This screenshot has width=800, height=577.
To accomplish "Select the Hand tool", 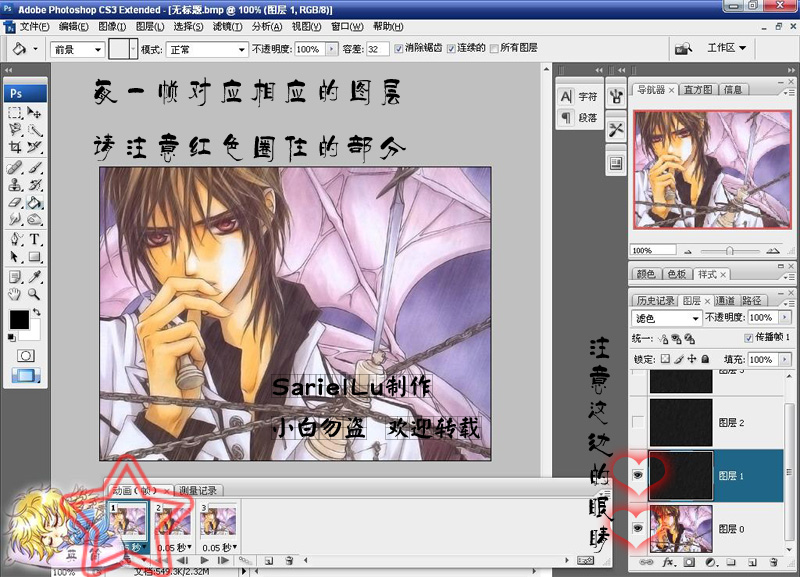I will click(15, 294).
